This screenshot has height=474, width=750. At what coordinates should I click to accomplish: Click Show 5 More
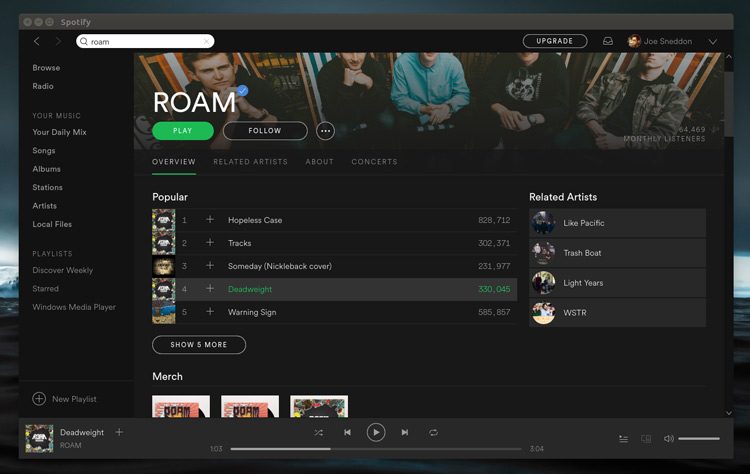pos(199,344)
